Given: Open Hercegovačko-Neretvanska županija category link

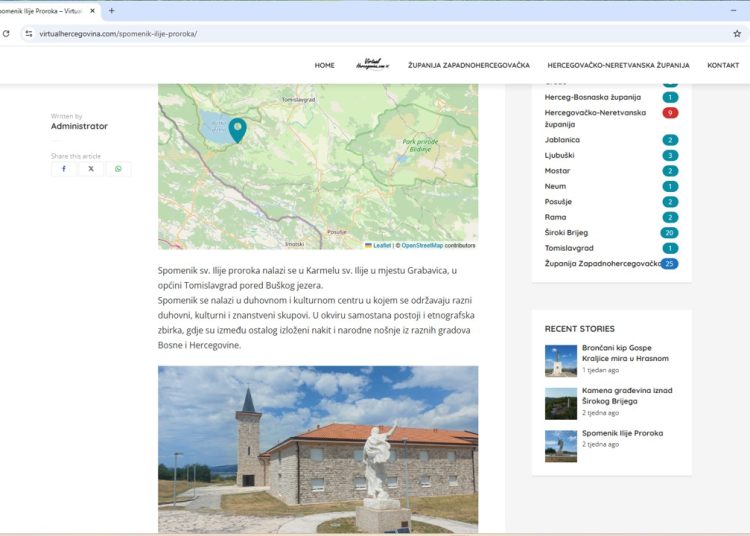Looking at the screenshot, I should [x=595, y=118].
